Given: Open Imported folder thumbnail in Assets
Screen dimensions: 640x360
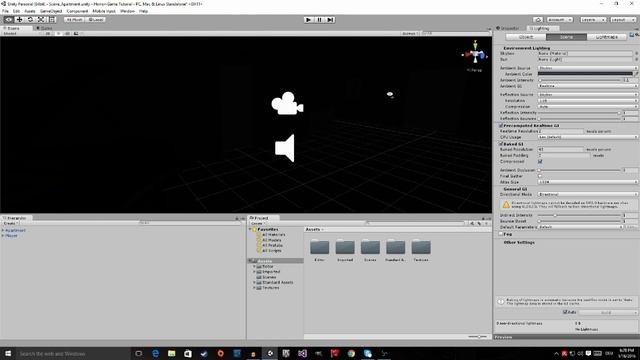Looking at the screenshot, I should click(345, 247).
